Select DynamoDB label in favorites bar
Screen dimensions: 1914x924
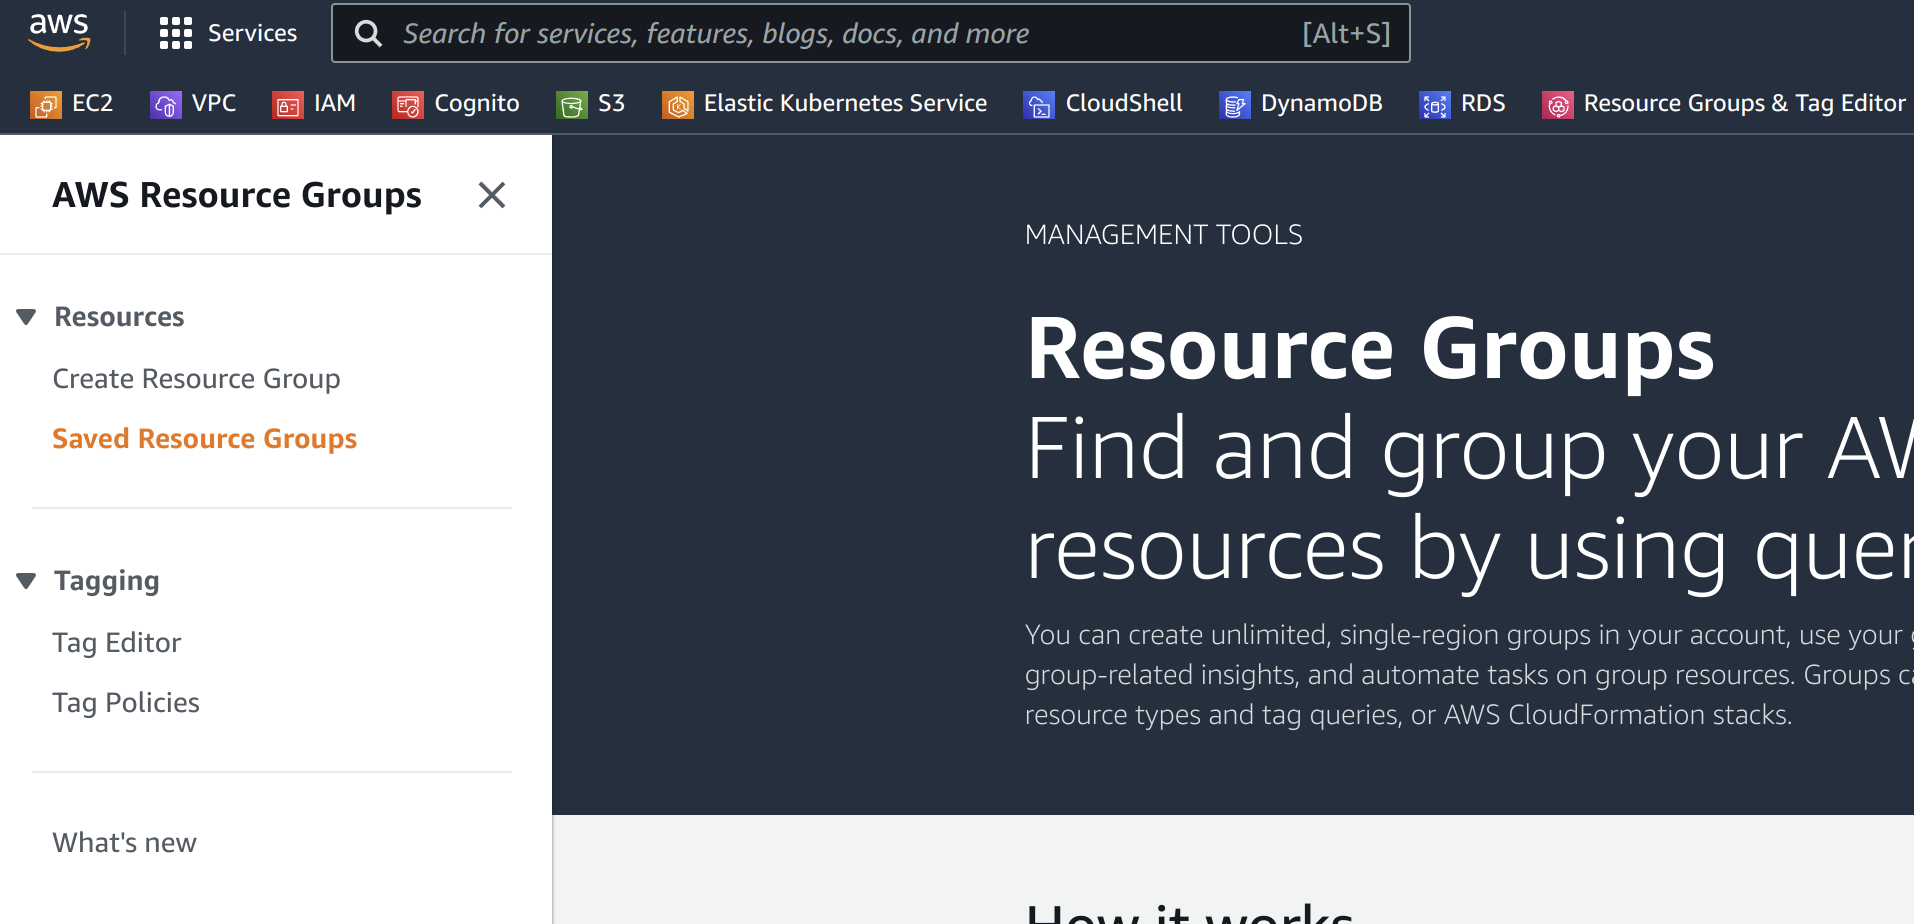1321,103
